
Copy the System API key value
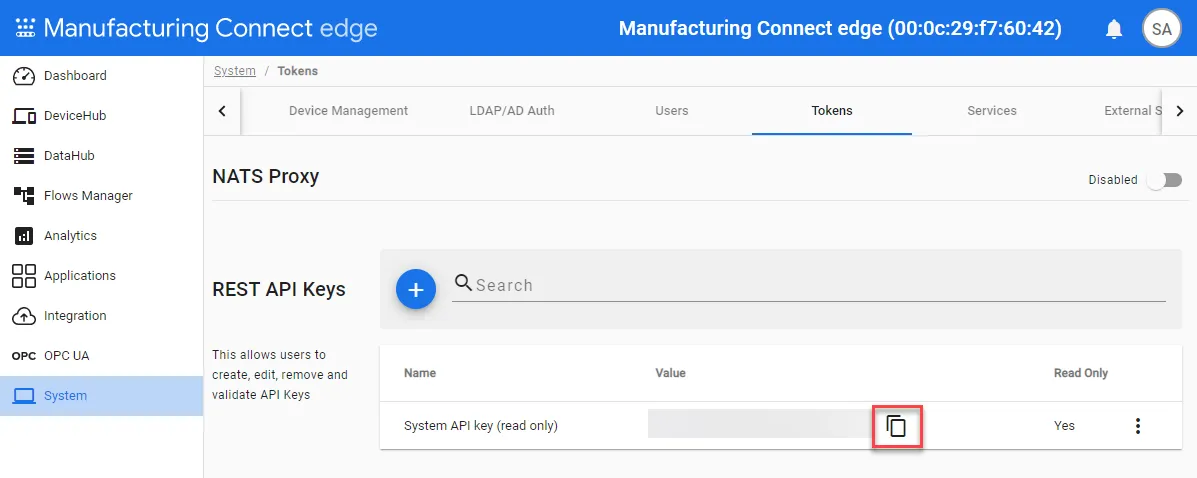tap(897, 426)
